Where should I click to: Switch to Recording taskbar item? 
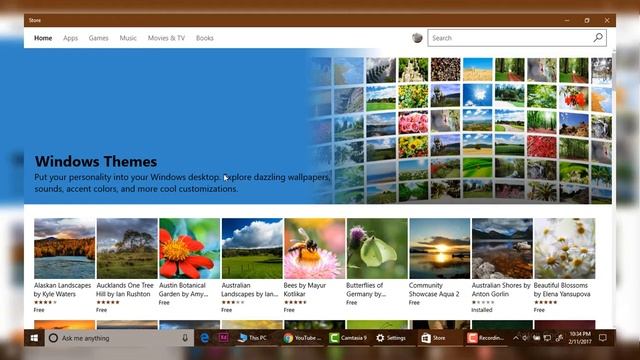point(486,338)
